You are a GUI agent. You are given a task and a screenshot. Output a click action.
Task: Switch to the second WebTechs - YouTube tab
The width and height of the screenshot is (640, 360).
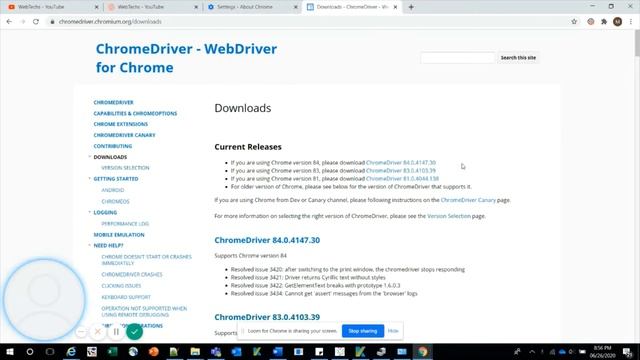coord(152,7)
